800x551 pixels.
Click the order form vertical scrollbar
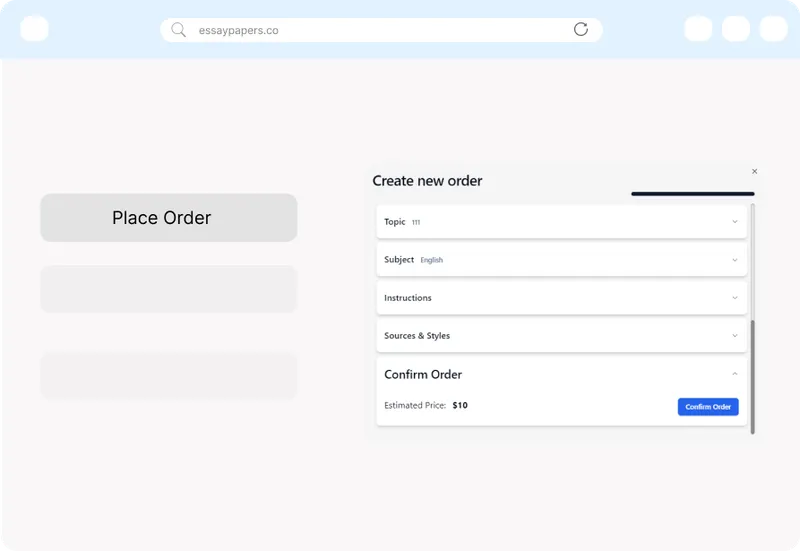753,376
